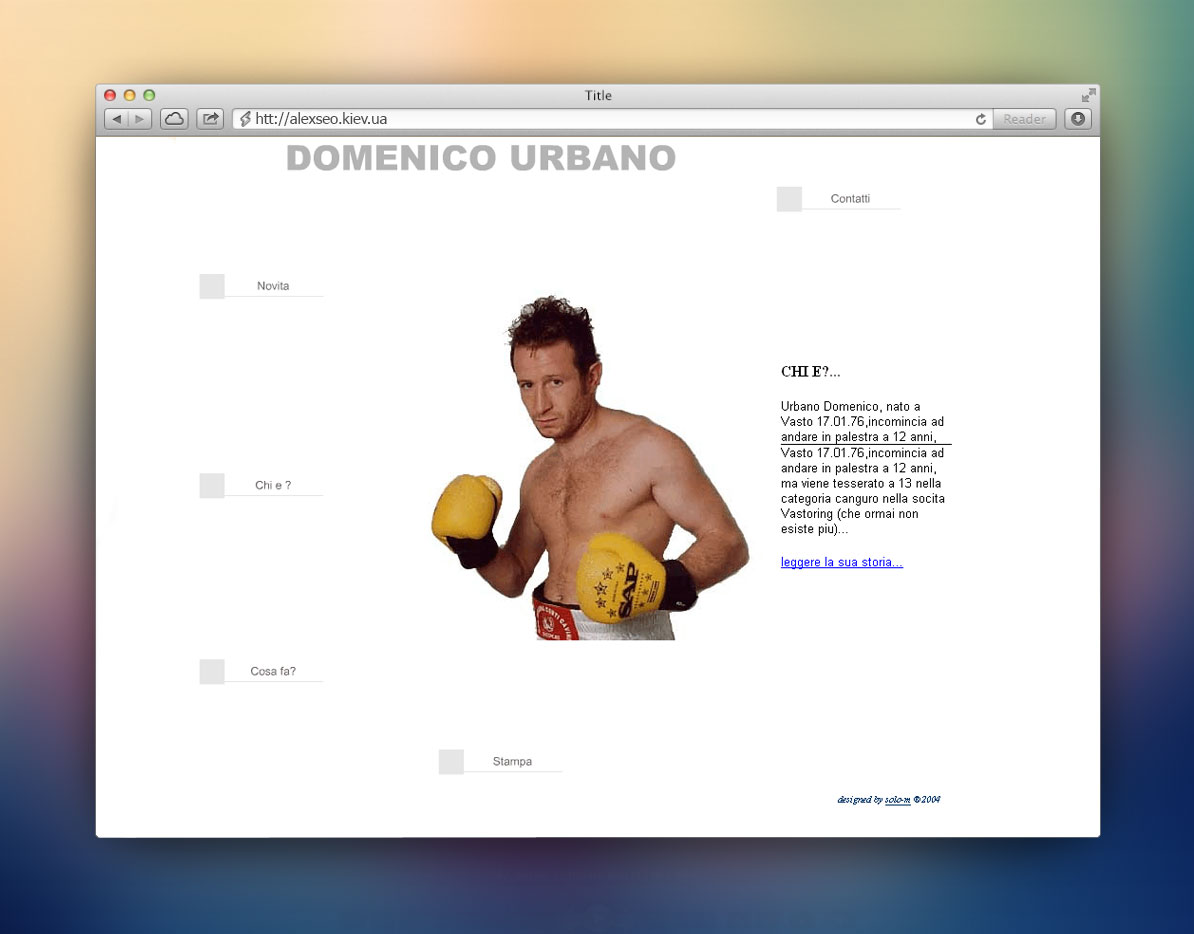Select the Novita navigation item
This screenshot has width=1194, height=934.
click(x=272, y=285)
